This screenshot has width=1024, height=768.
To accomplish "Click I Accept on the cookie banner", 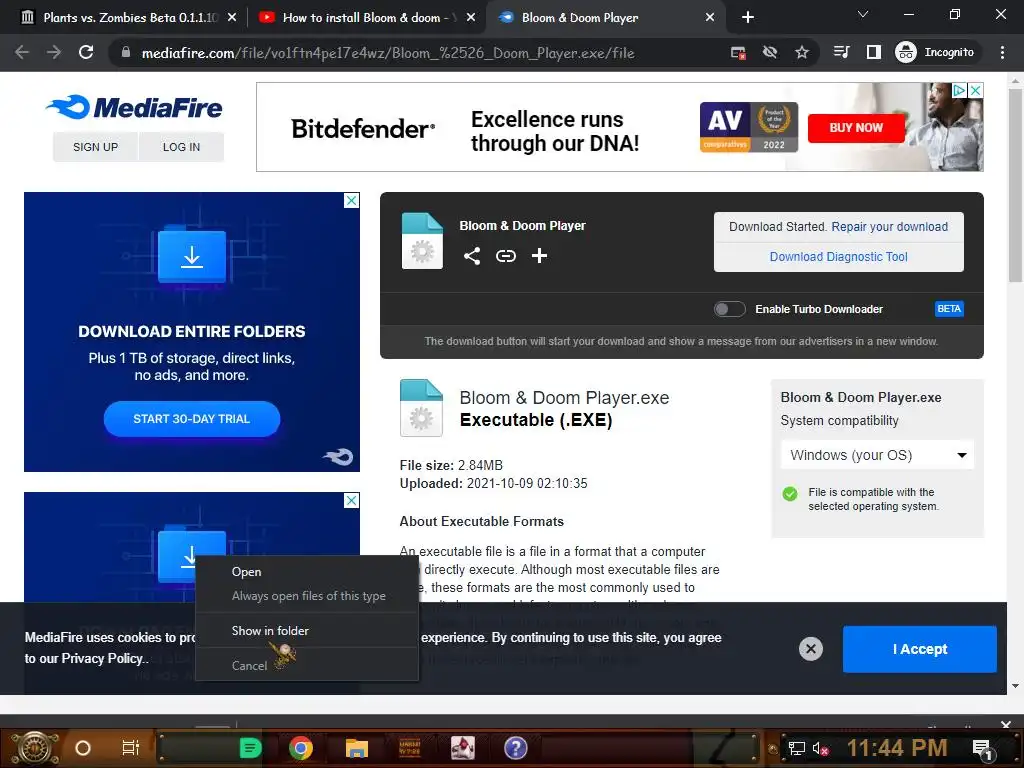I will pos(920,649).
